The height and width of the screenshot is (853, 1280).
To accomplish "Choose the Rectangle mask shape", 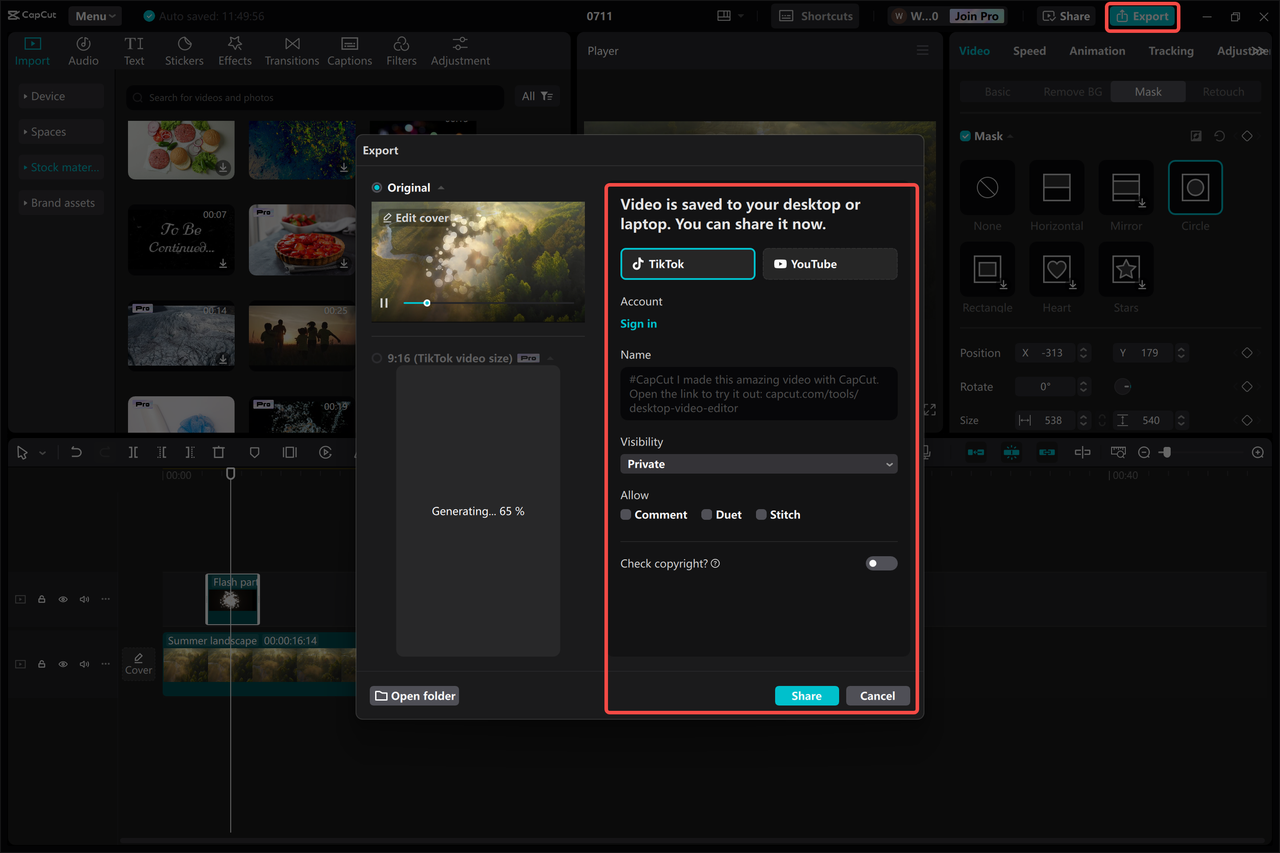I will (x=987, y=269).
